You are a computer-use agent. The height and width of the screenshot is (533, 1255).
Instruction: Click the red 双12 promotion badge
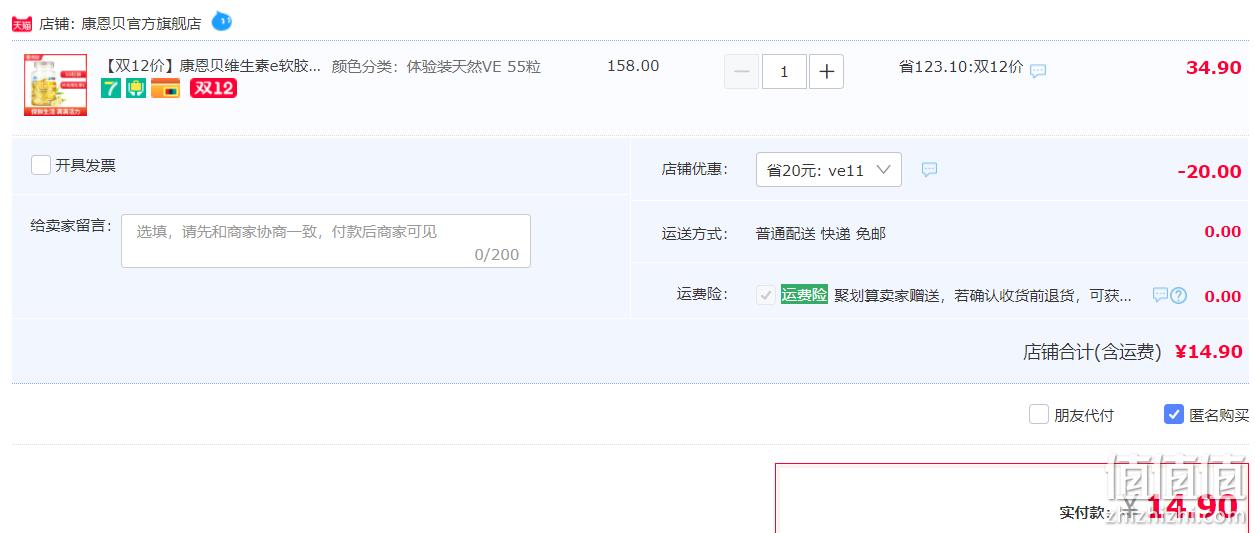[x=213, y=88]
